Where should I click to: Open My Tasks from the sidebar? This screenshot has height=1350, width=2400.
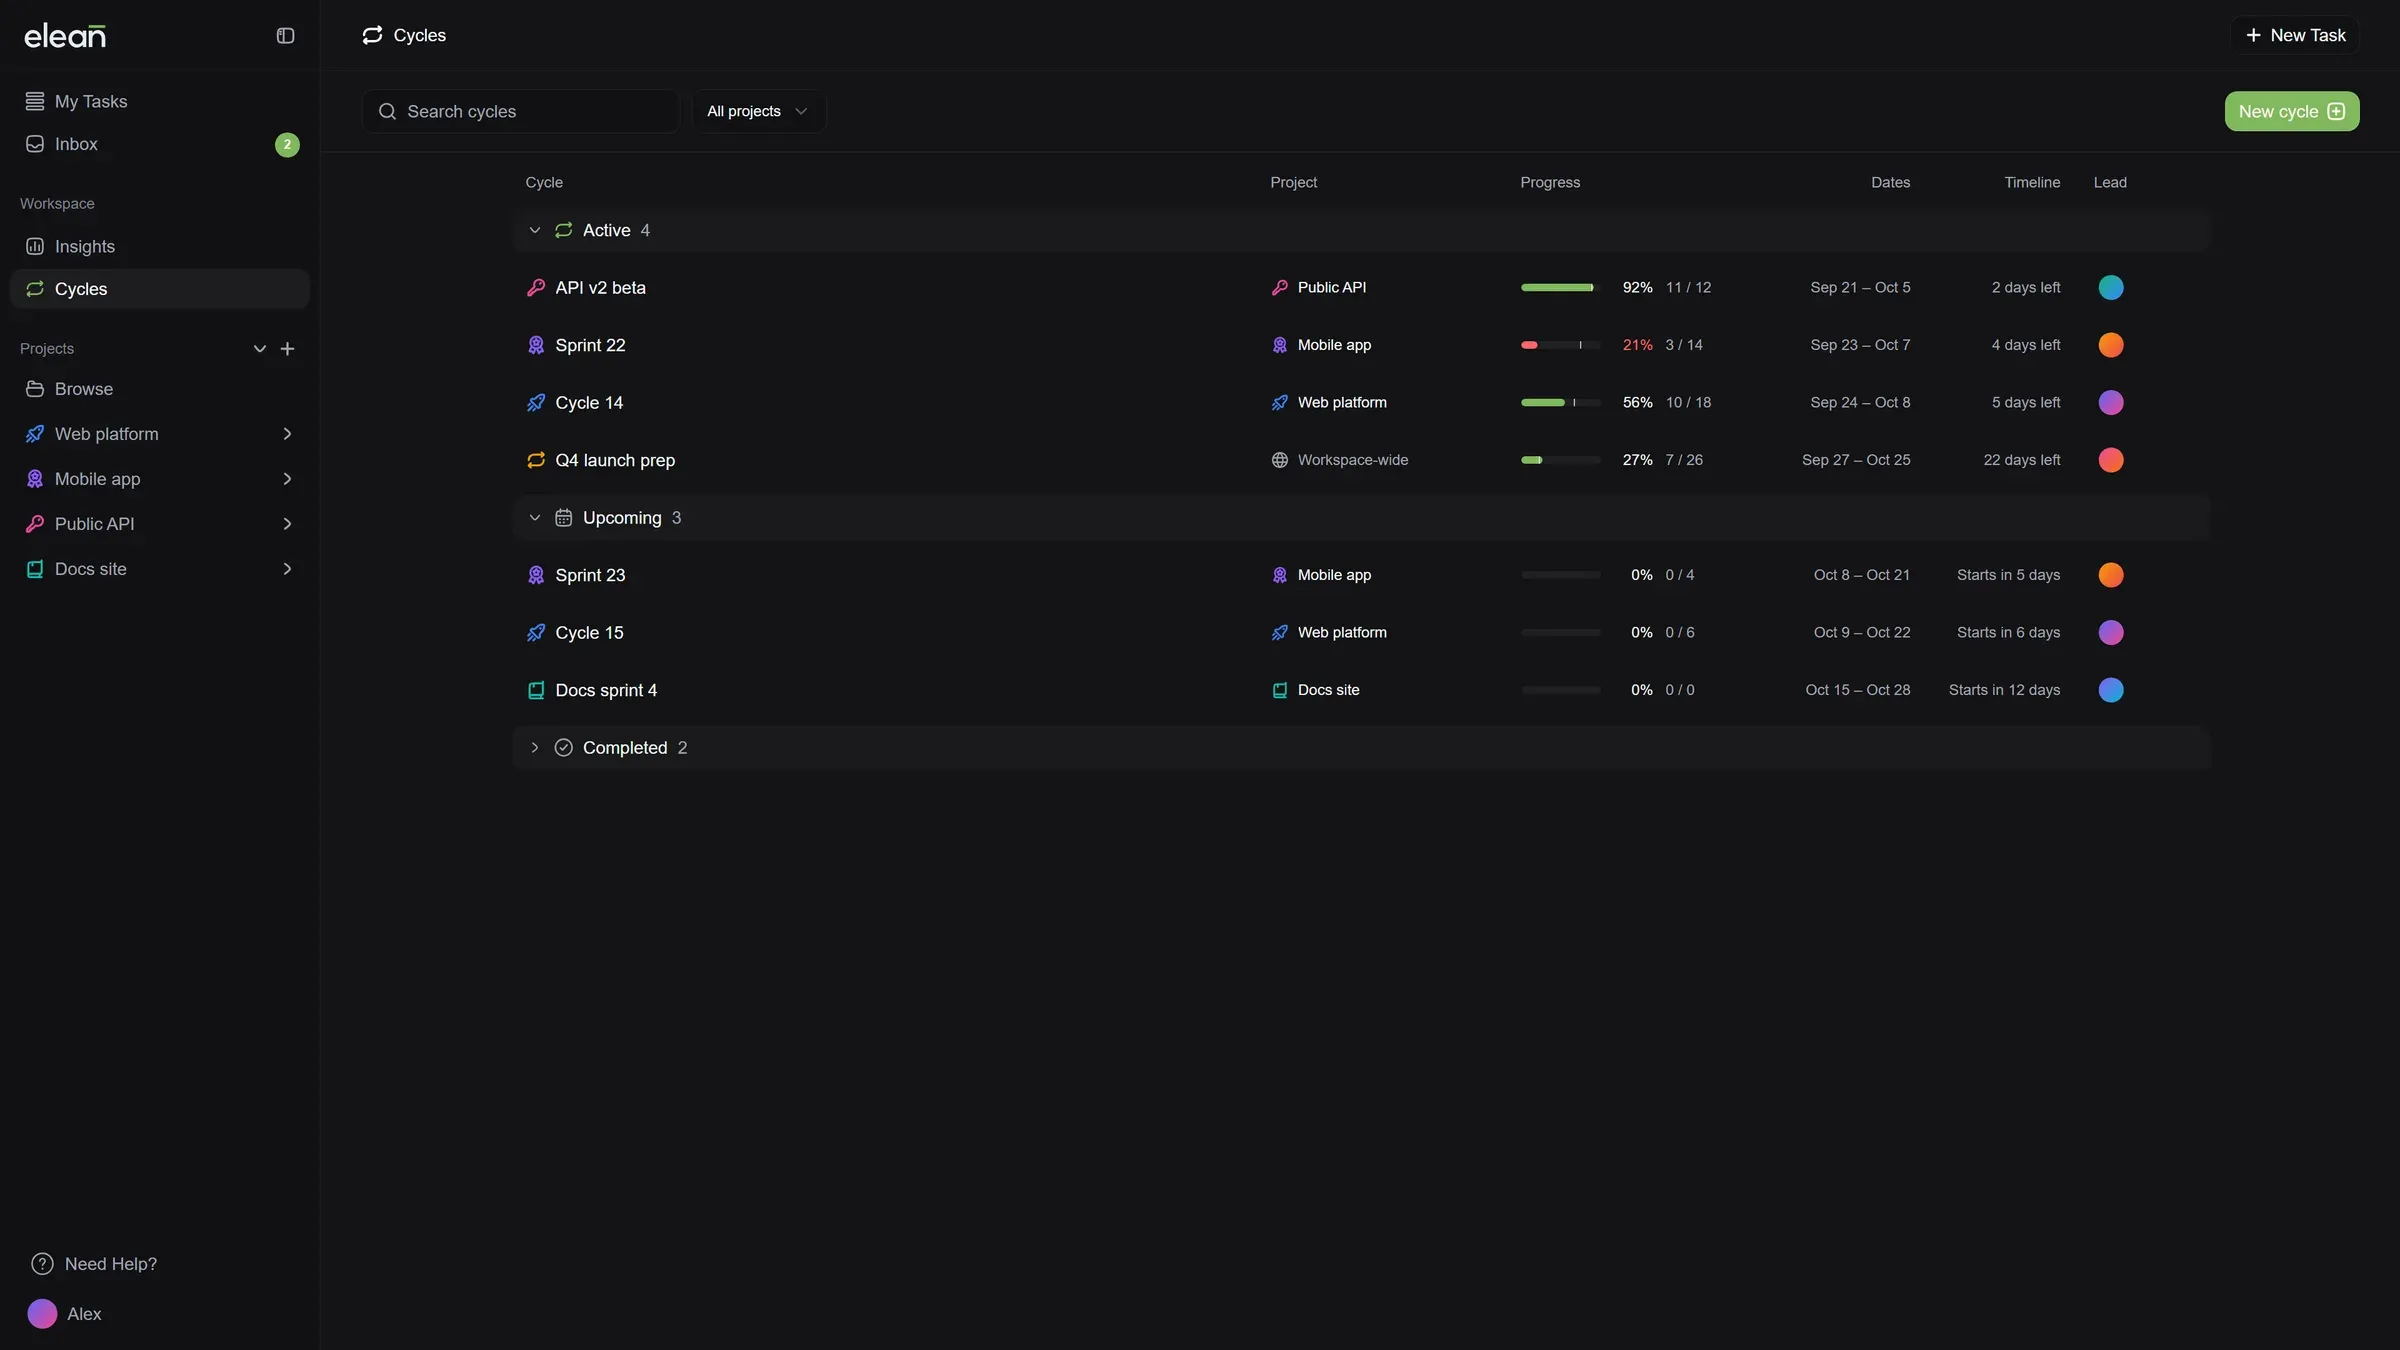pos(160,101)
